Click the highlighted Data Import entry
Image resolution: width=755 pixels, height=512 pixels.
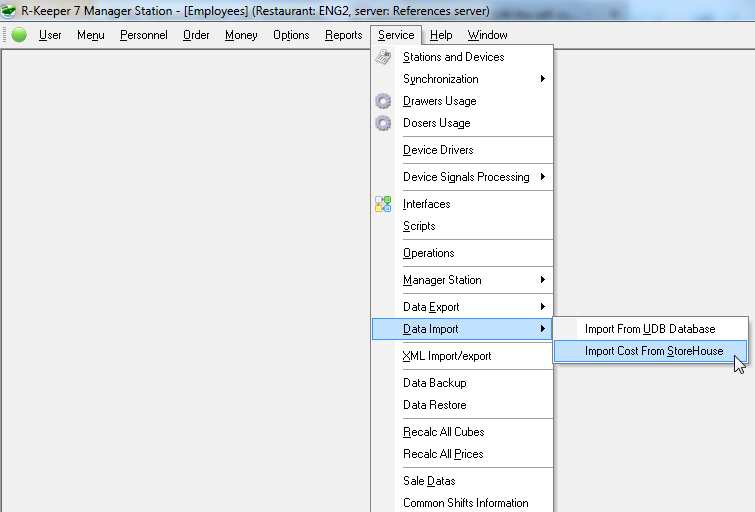(x=462, y=329)
